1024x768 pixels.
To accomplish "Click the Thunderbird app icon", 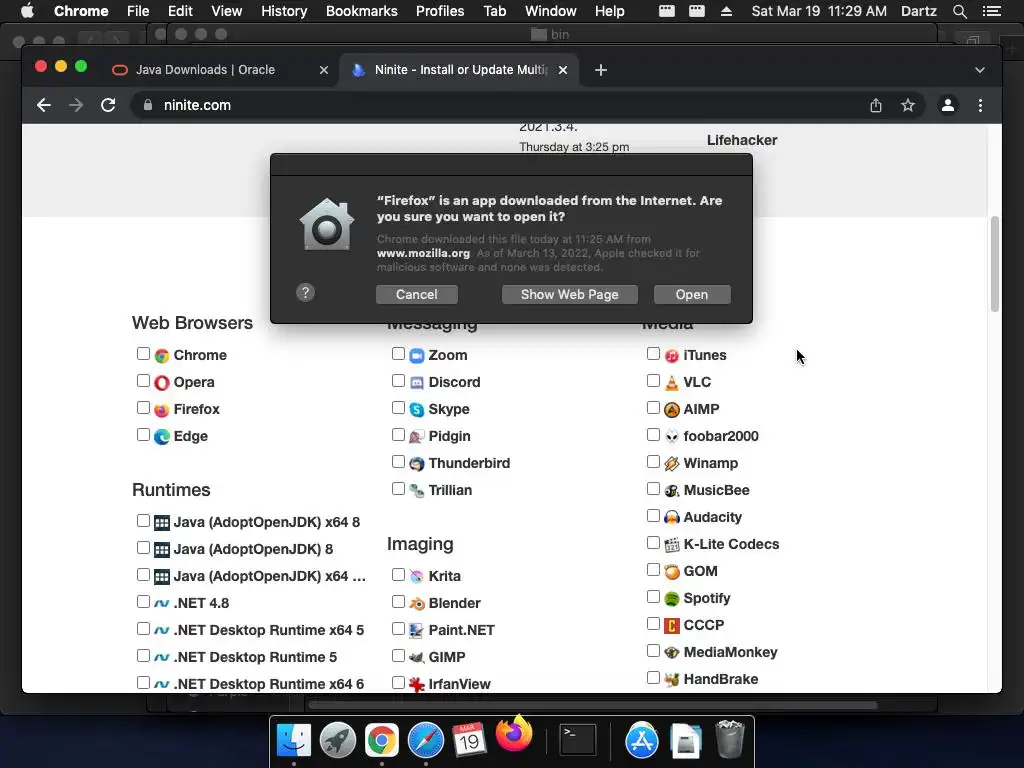I will click(x=417, y=464).
